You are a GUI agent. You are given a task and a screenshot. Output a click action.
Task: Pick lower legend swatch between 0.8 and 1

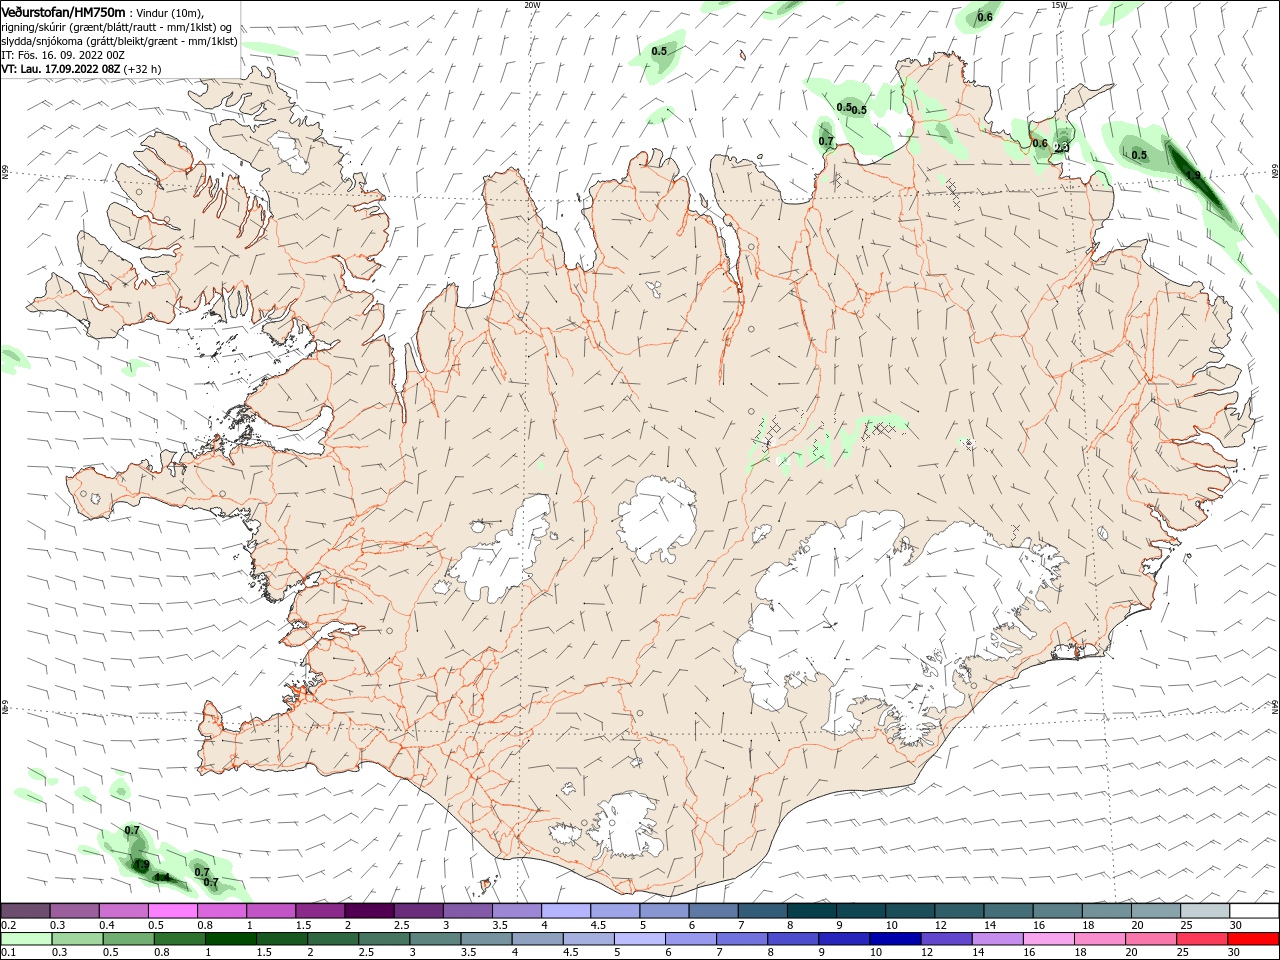[179, 939]
